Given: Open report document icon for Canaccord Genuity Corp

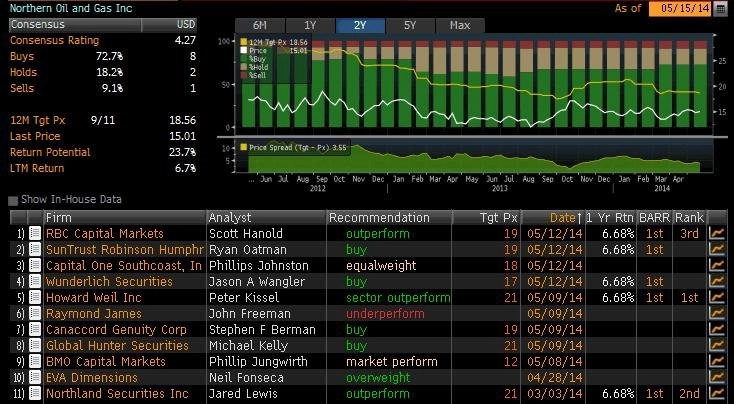Looking at the screenshot, I should (x=35, y=329).
